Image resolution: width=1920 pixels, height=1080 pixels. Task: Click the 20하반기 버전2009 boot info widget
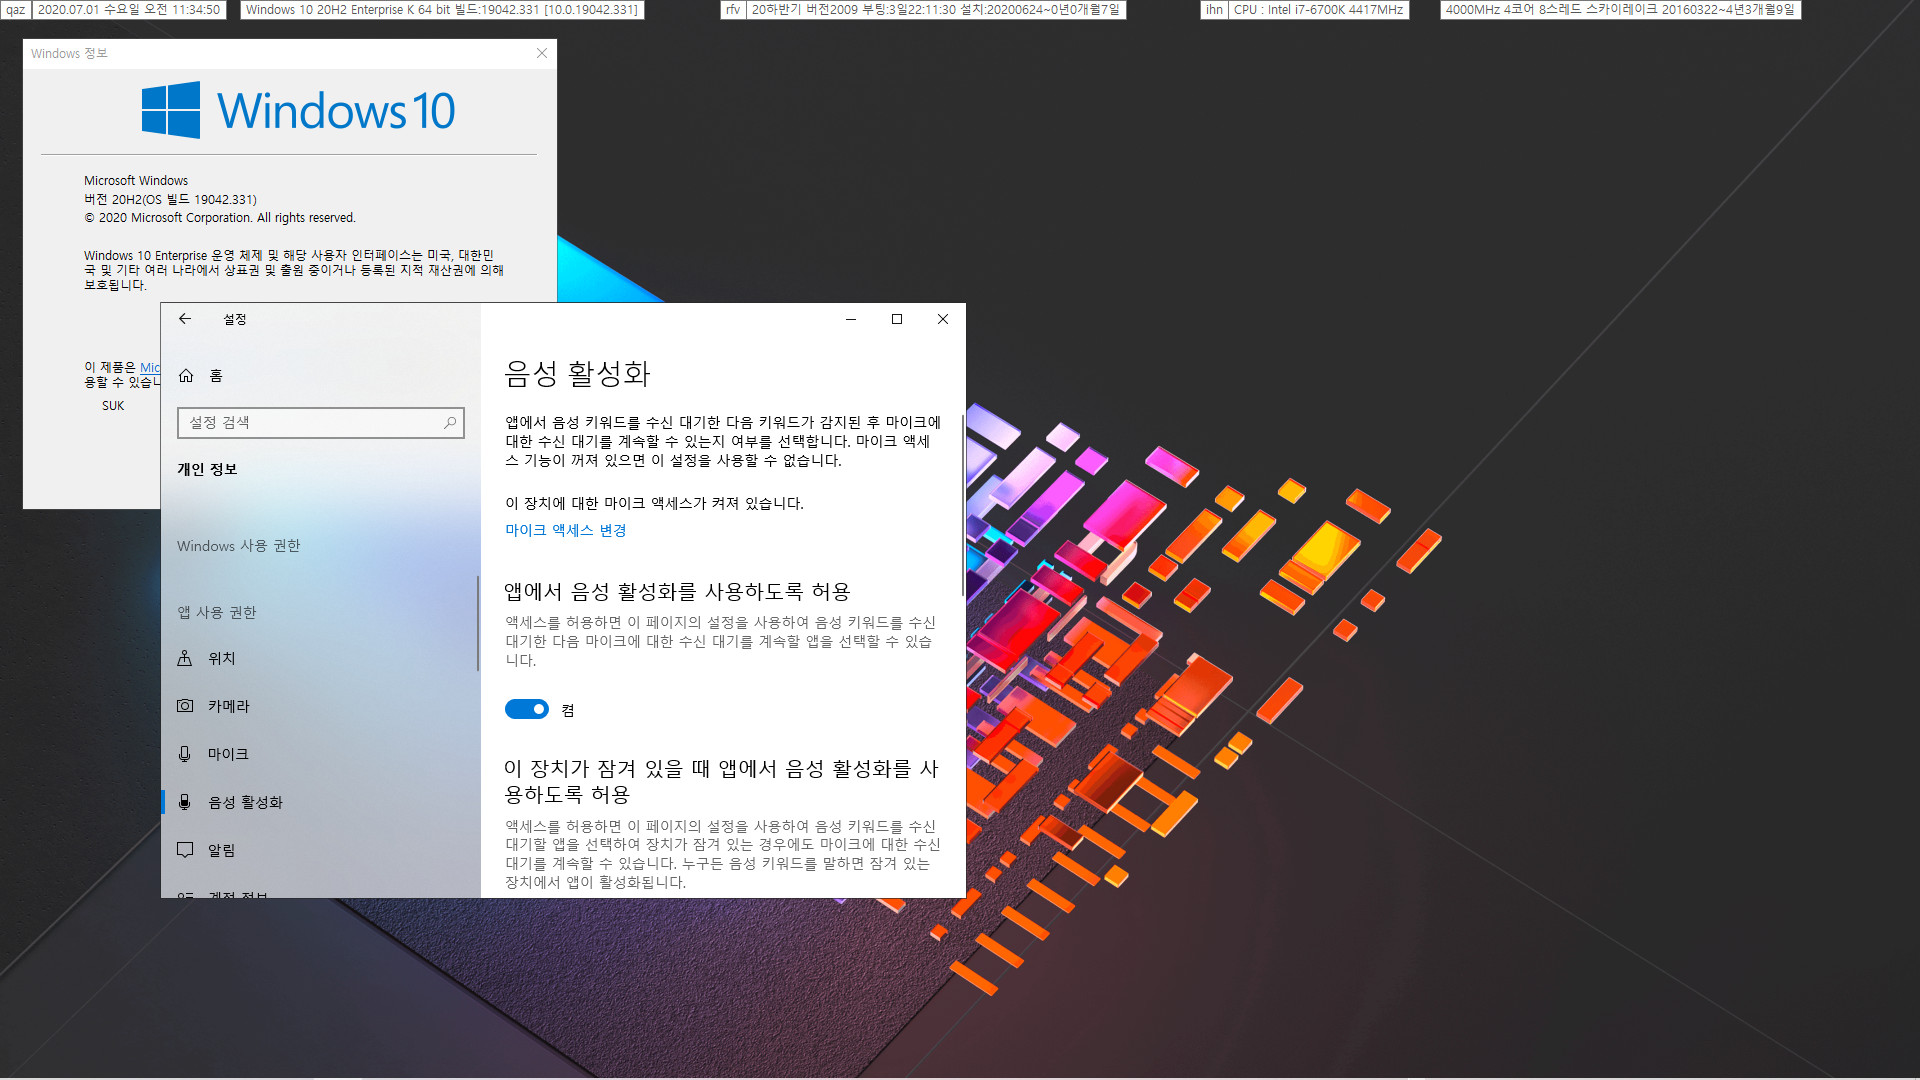(x=936, y=10)
